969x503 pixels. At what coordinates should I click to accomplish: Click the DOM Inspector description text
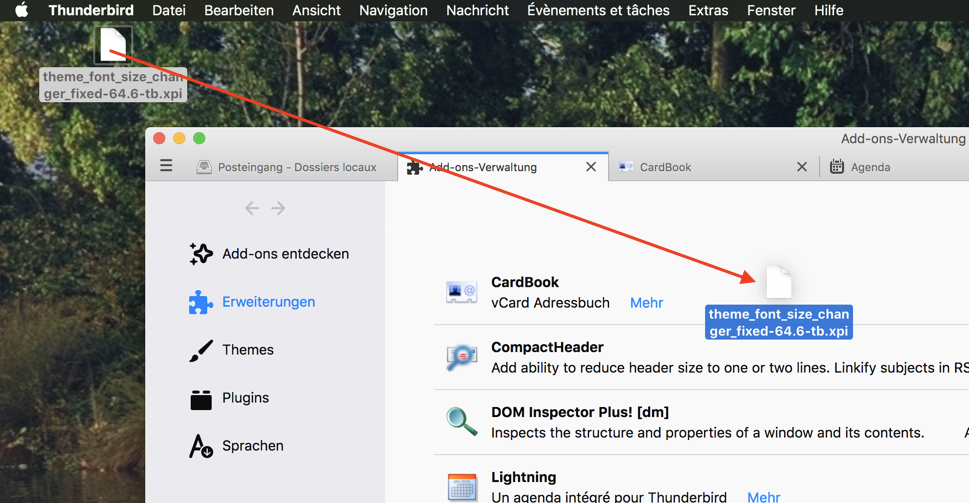coord(708,433)
